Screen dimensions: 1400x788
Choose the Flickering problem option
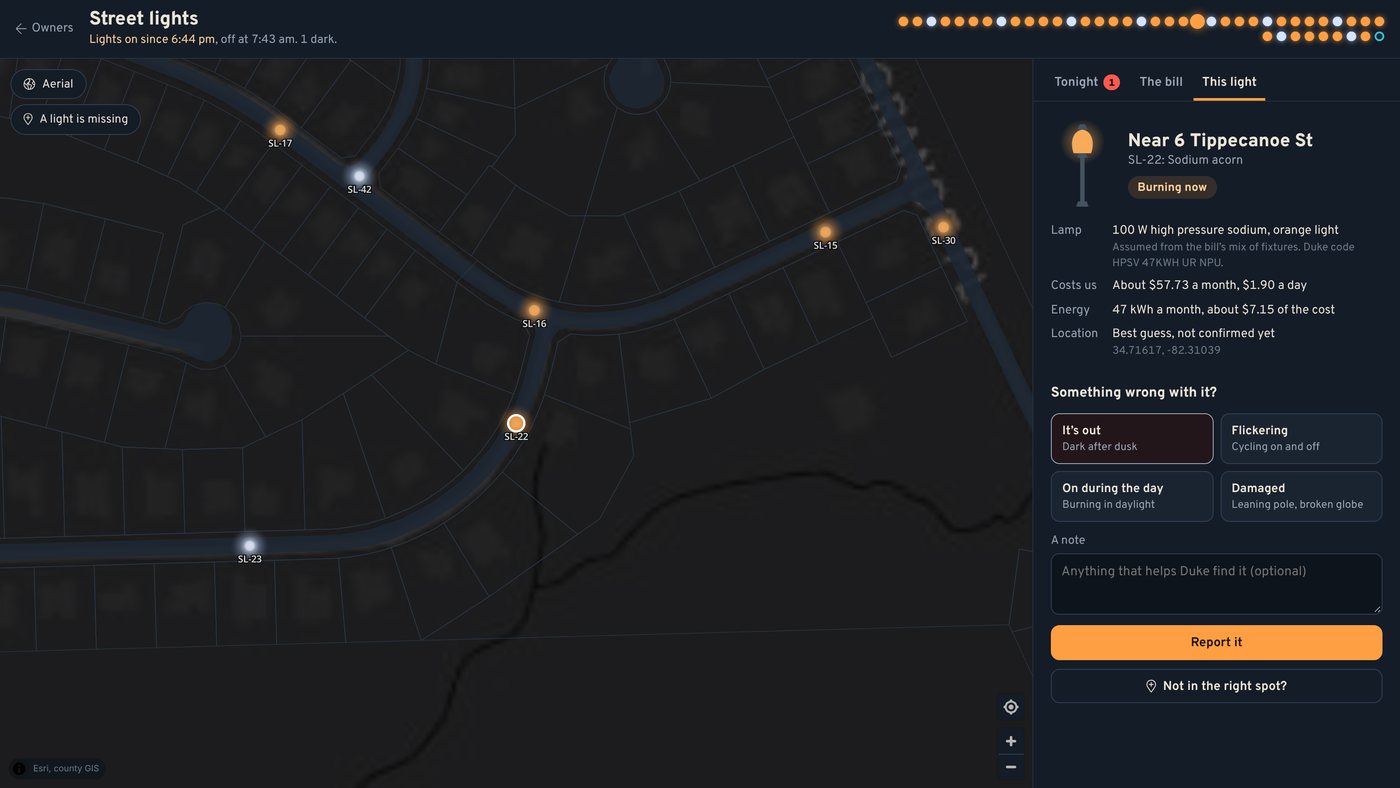pos(1301,439)
